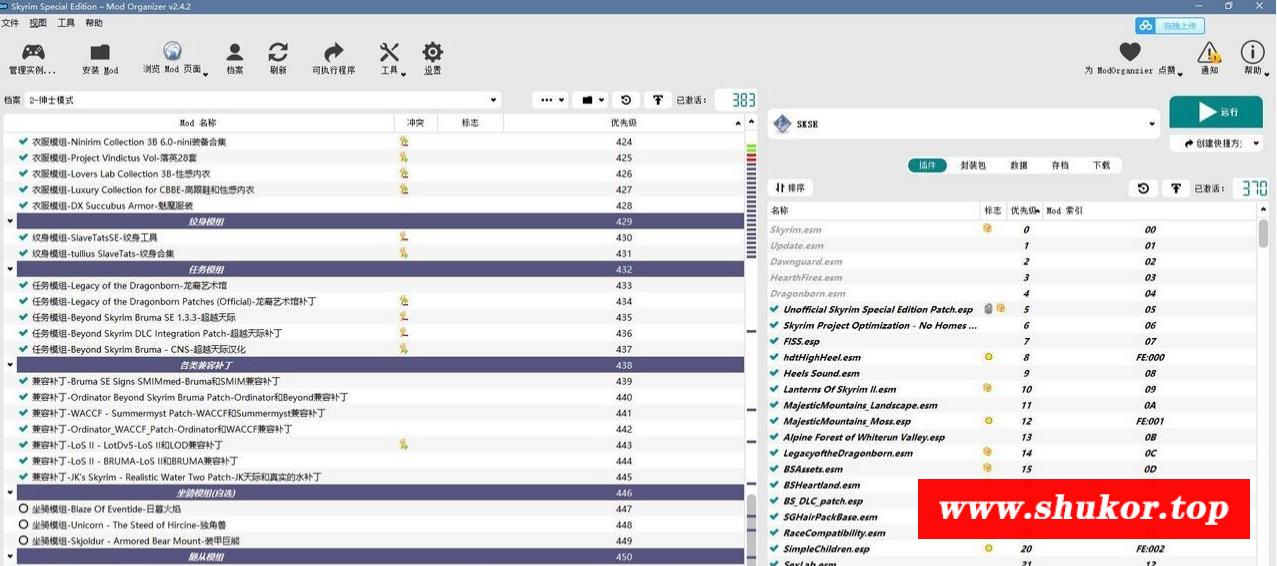The image size is (1277, 566).
Task: Click the create backup icon above mod list
Action: click(657, 100)
